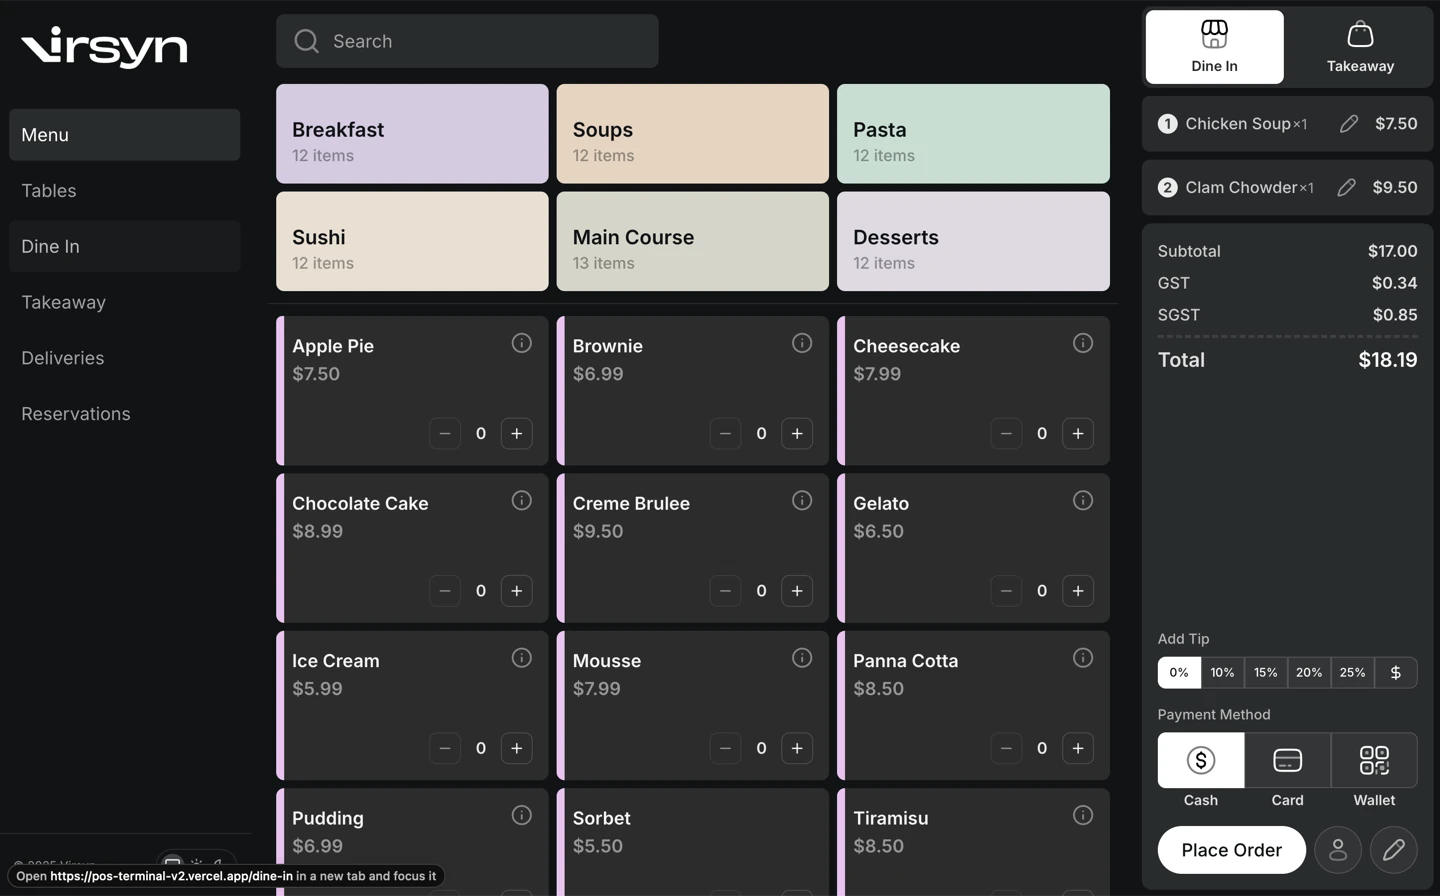Select 10% tip option
Image resolution: width=1440 pixels, height=896 pixels.
1222,672
